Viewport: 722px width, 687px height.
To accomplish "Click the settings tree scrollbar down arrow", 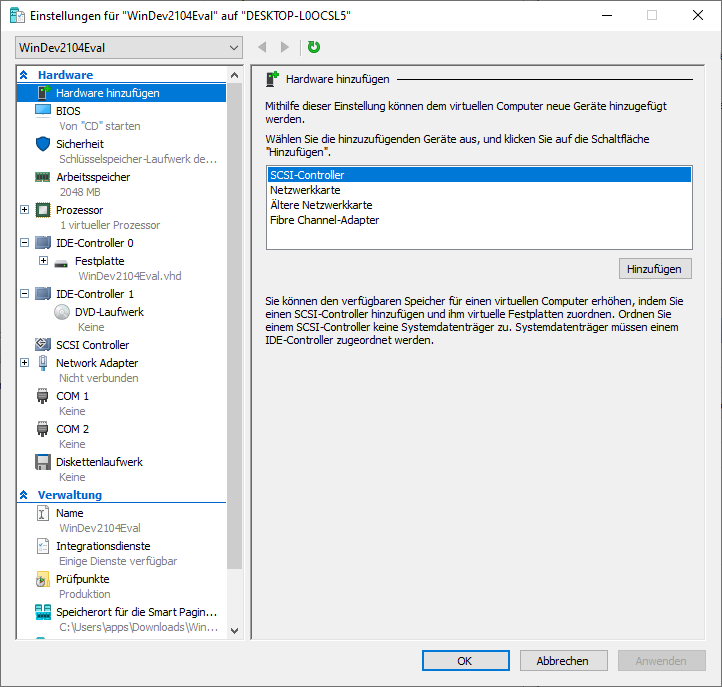I will coord(235,630).
